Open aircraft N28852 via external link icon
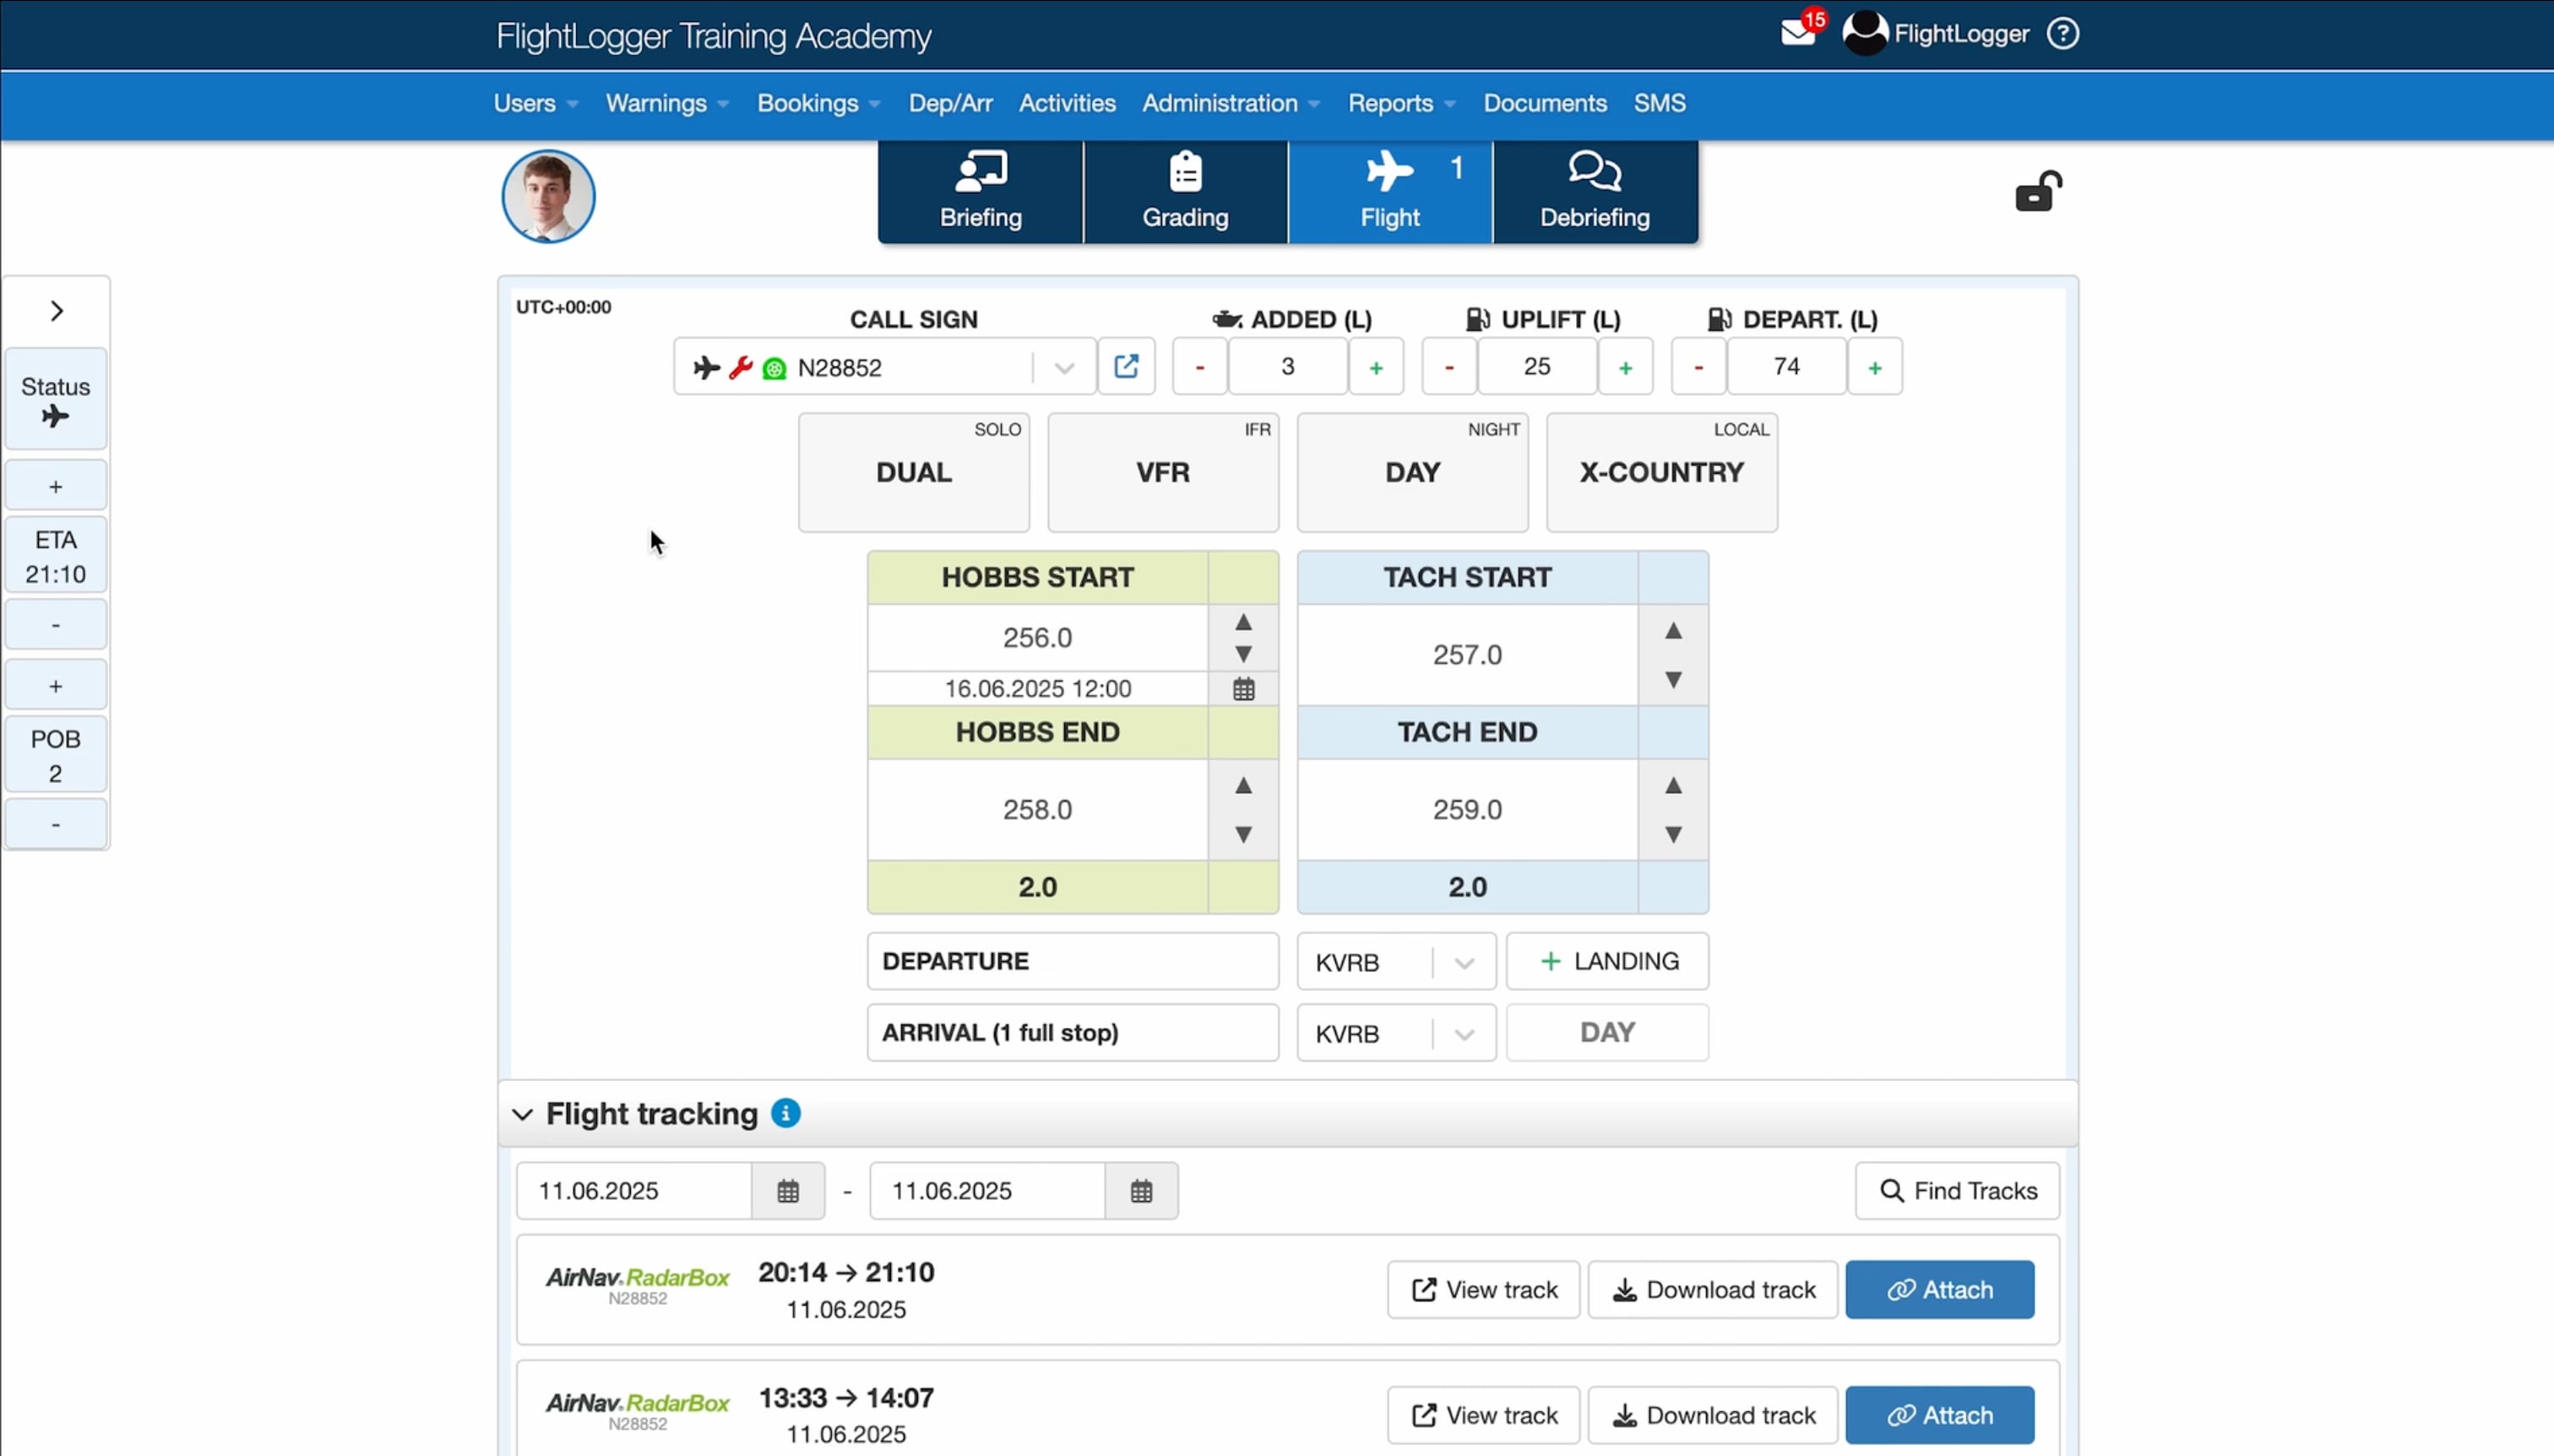Viewport: 2554px width, 1456px height. [1126, 366]
